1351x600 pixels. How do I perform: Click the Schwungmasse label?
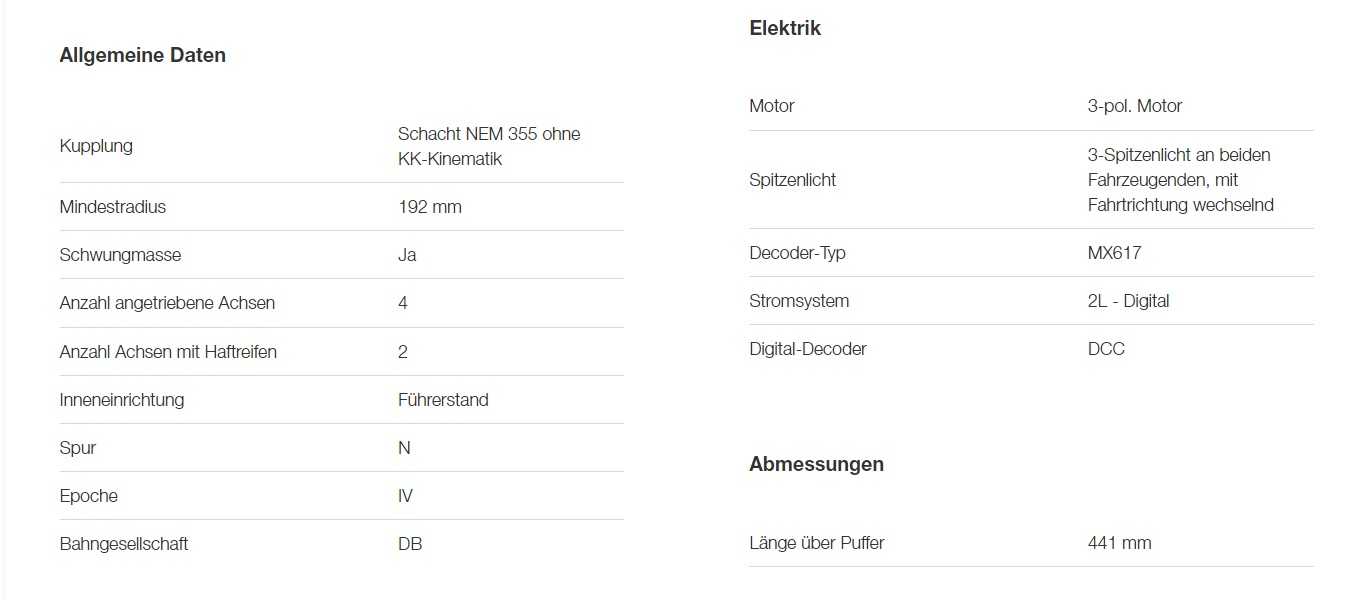(120, 255)
